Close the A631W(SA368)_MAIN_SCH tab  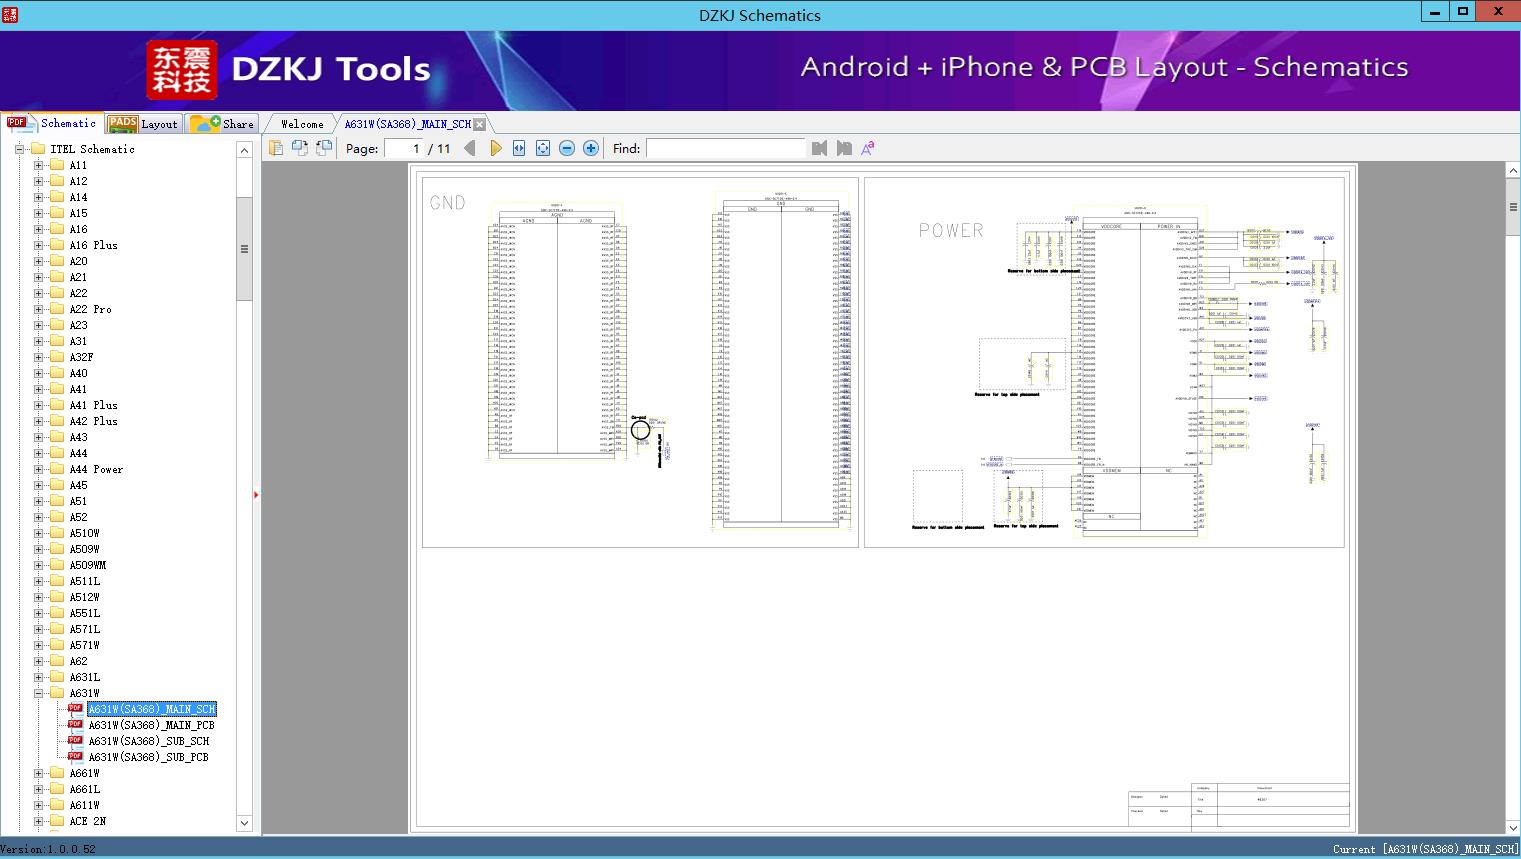click(480, 124)
